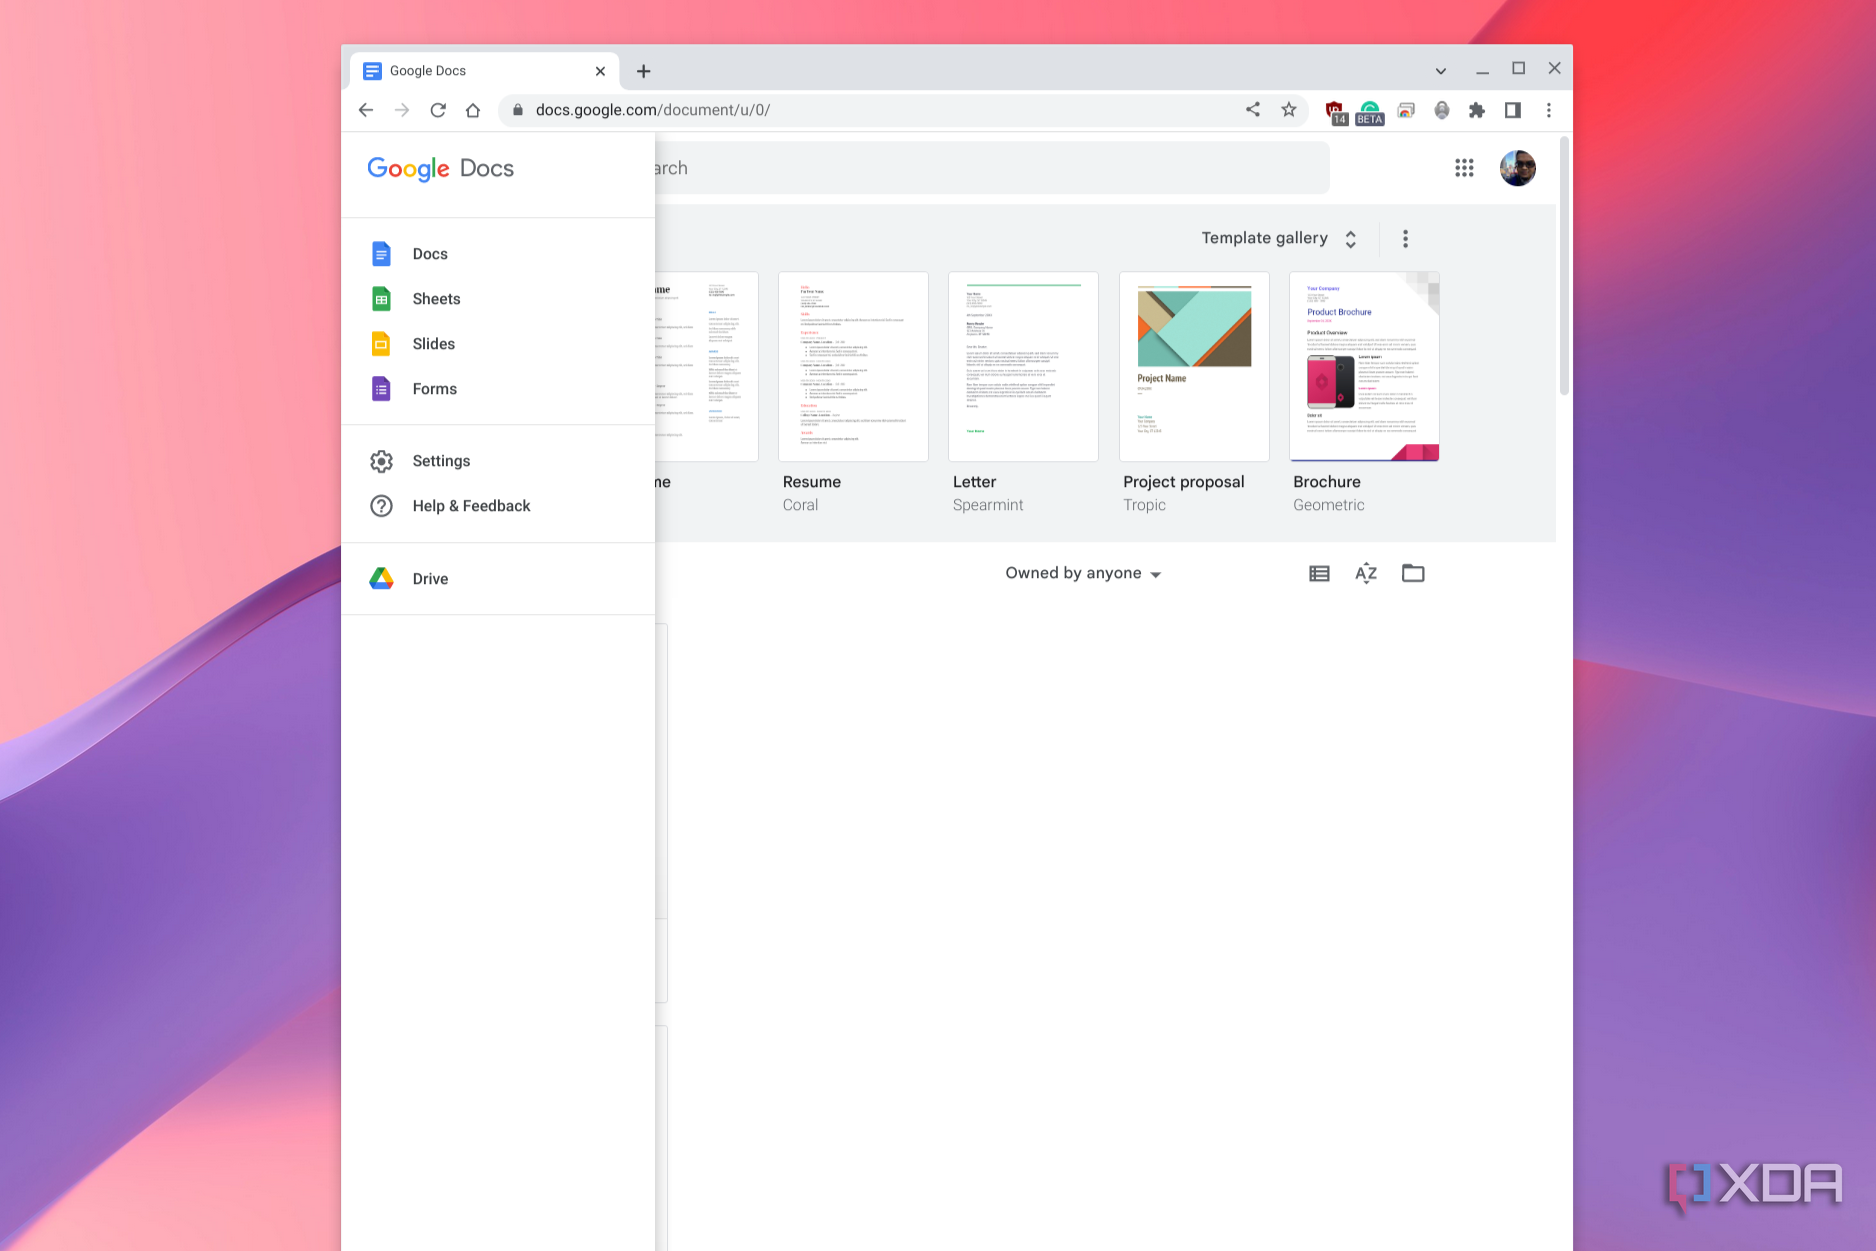Open the Docs home section
This screenshot has height=1251, width=1876.
click(430, 253)
